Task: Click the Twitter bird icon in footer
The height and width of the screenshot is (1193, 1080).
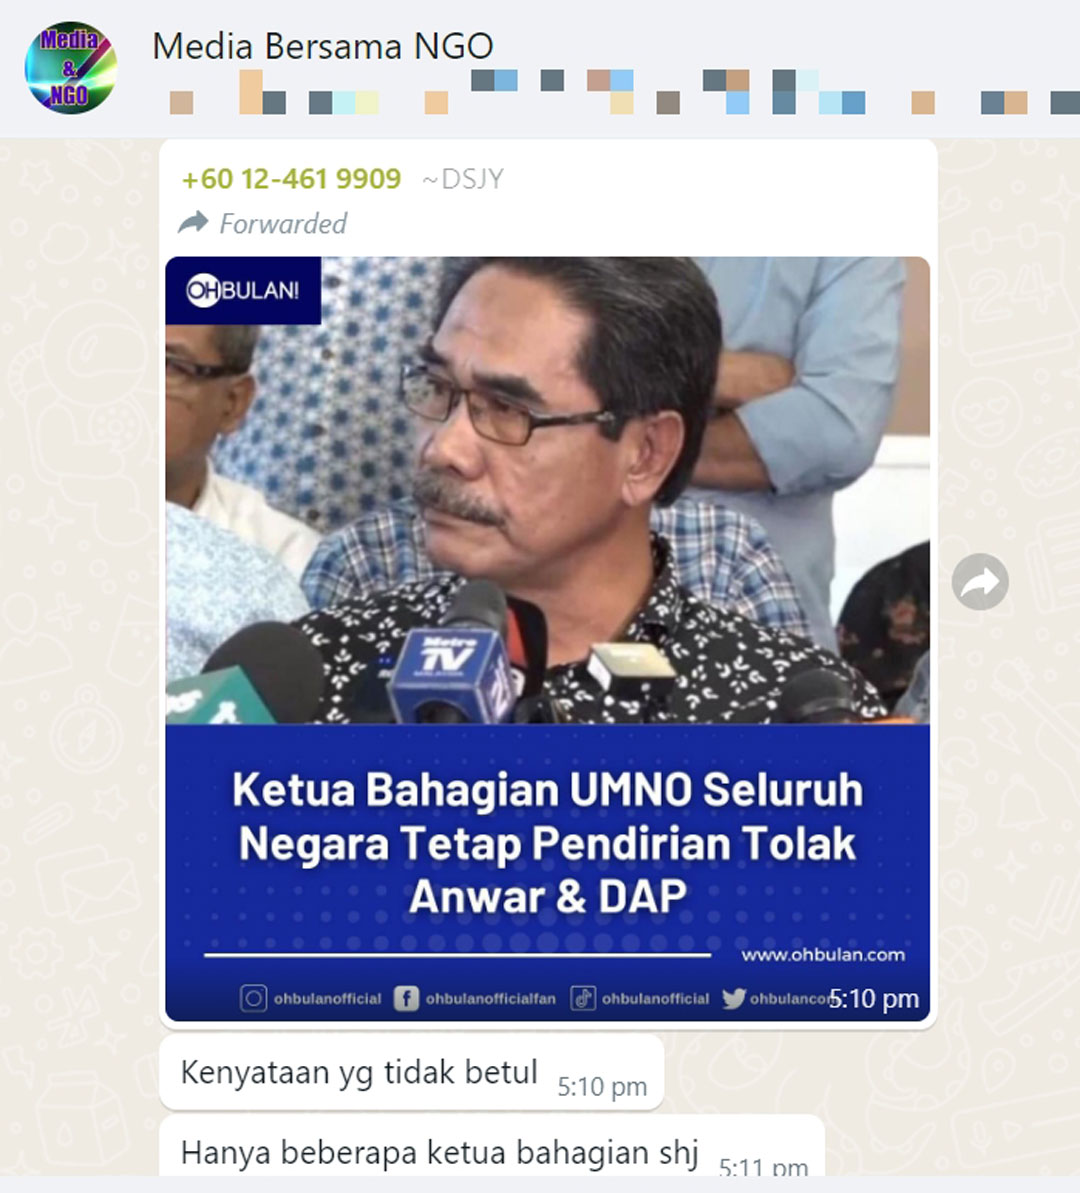Action: pyautogui.click(x=734, y=998)
